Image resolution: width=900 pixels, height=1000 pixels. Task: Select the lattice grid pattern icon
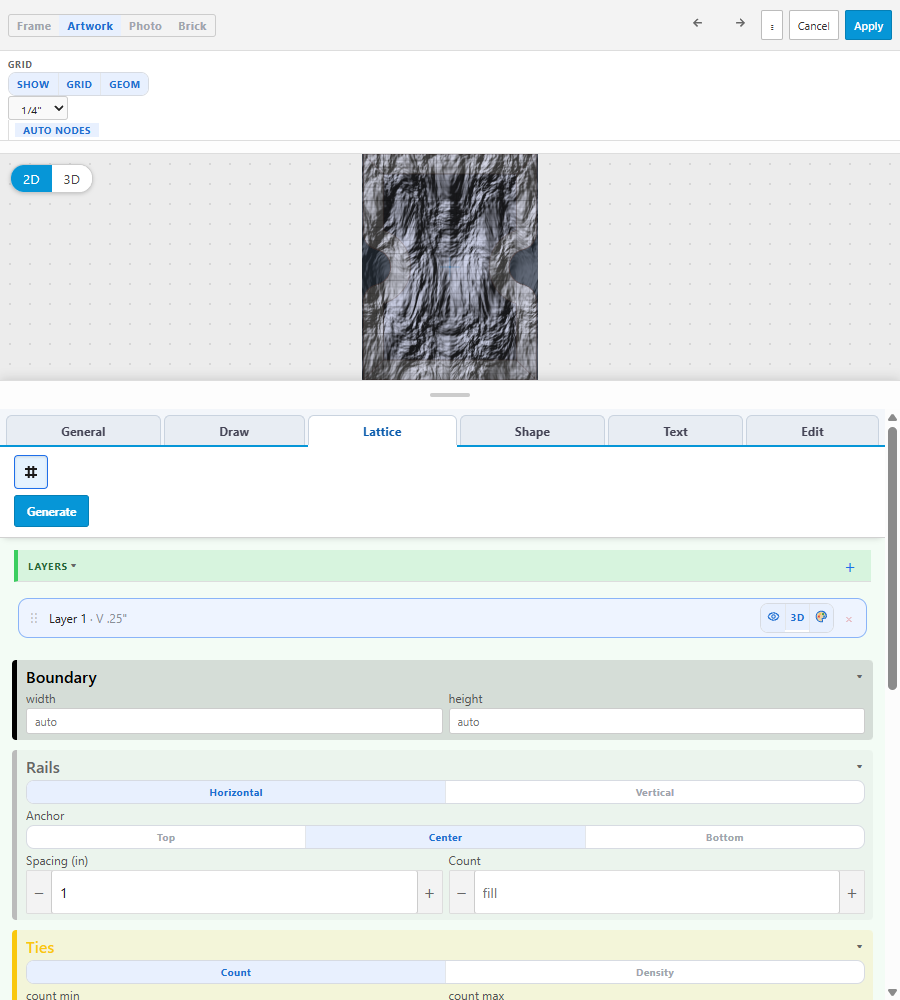(x=31, y=472)
